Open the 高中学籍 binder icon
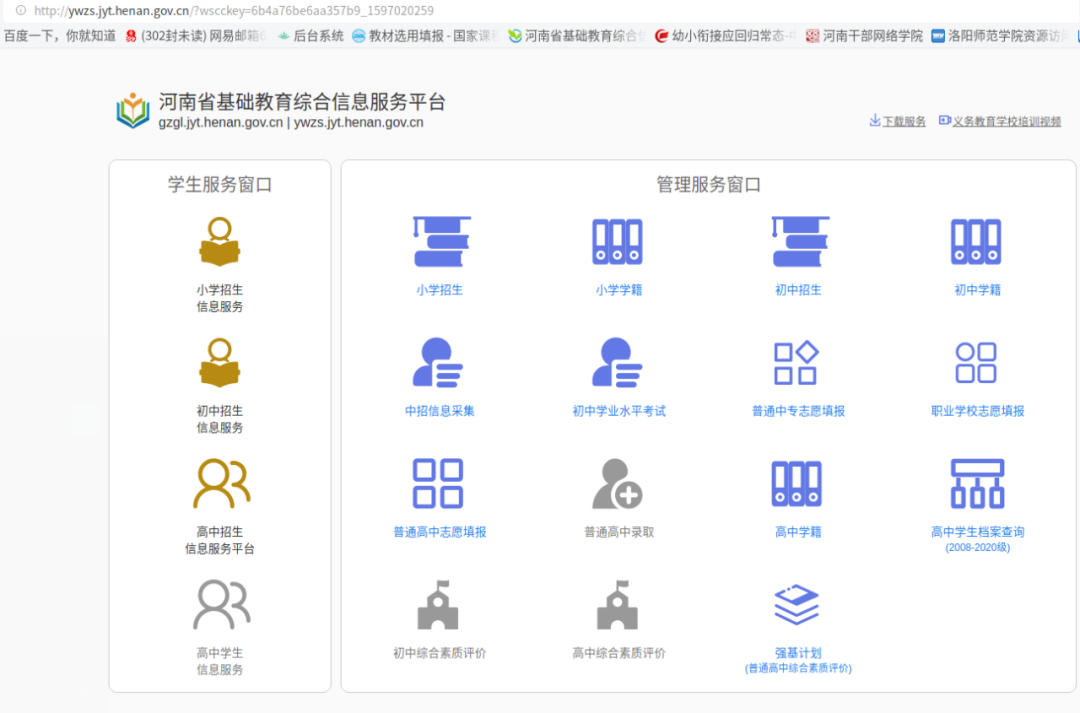Screen dimensions: 1080x713 point(797,484)
